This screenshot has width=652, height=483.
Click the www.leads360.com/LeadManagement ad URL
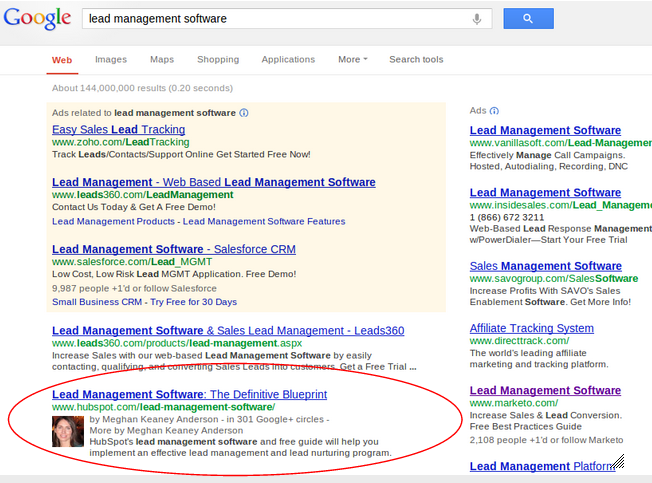coord(143,195)
